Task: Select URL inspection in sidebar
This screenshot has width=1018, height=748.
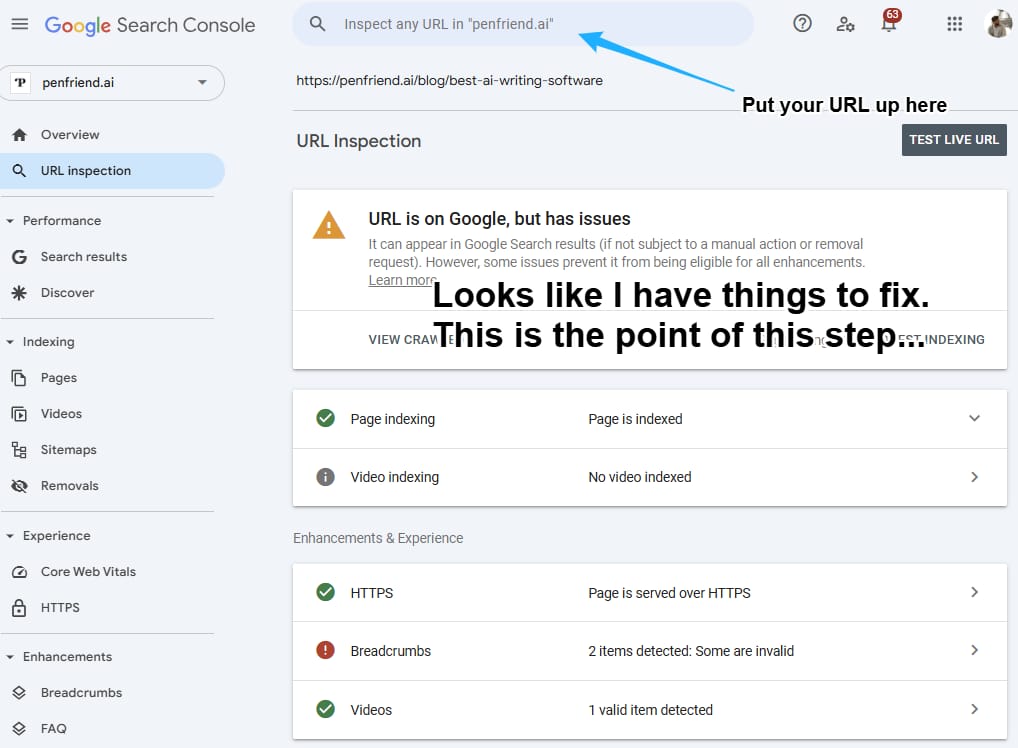Action: click(112, 171)
